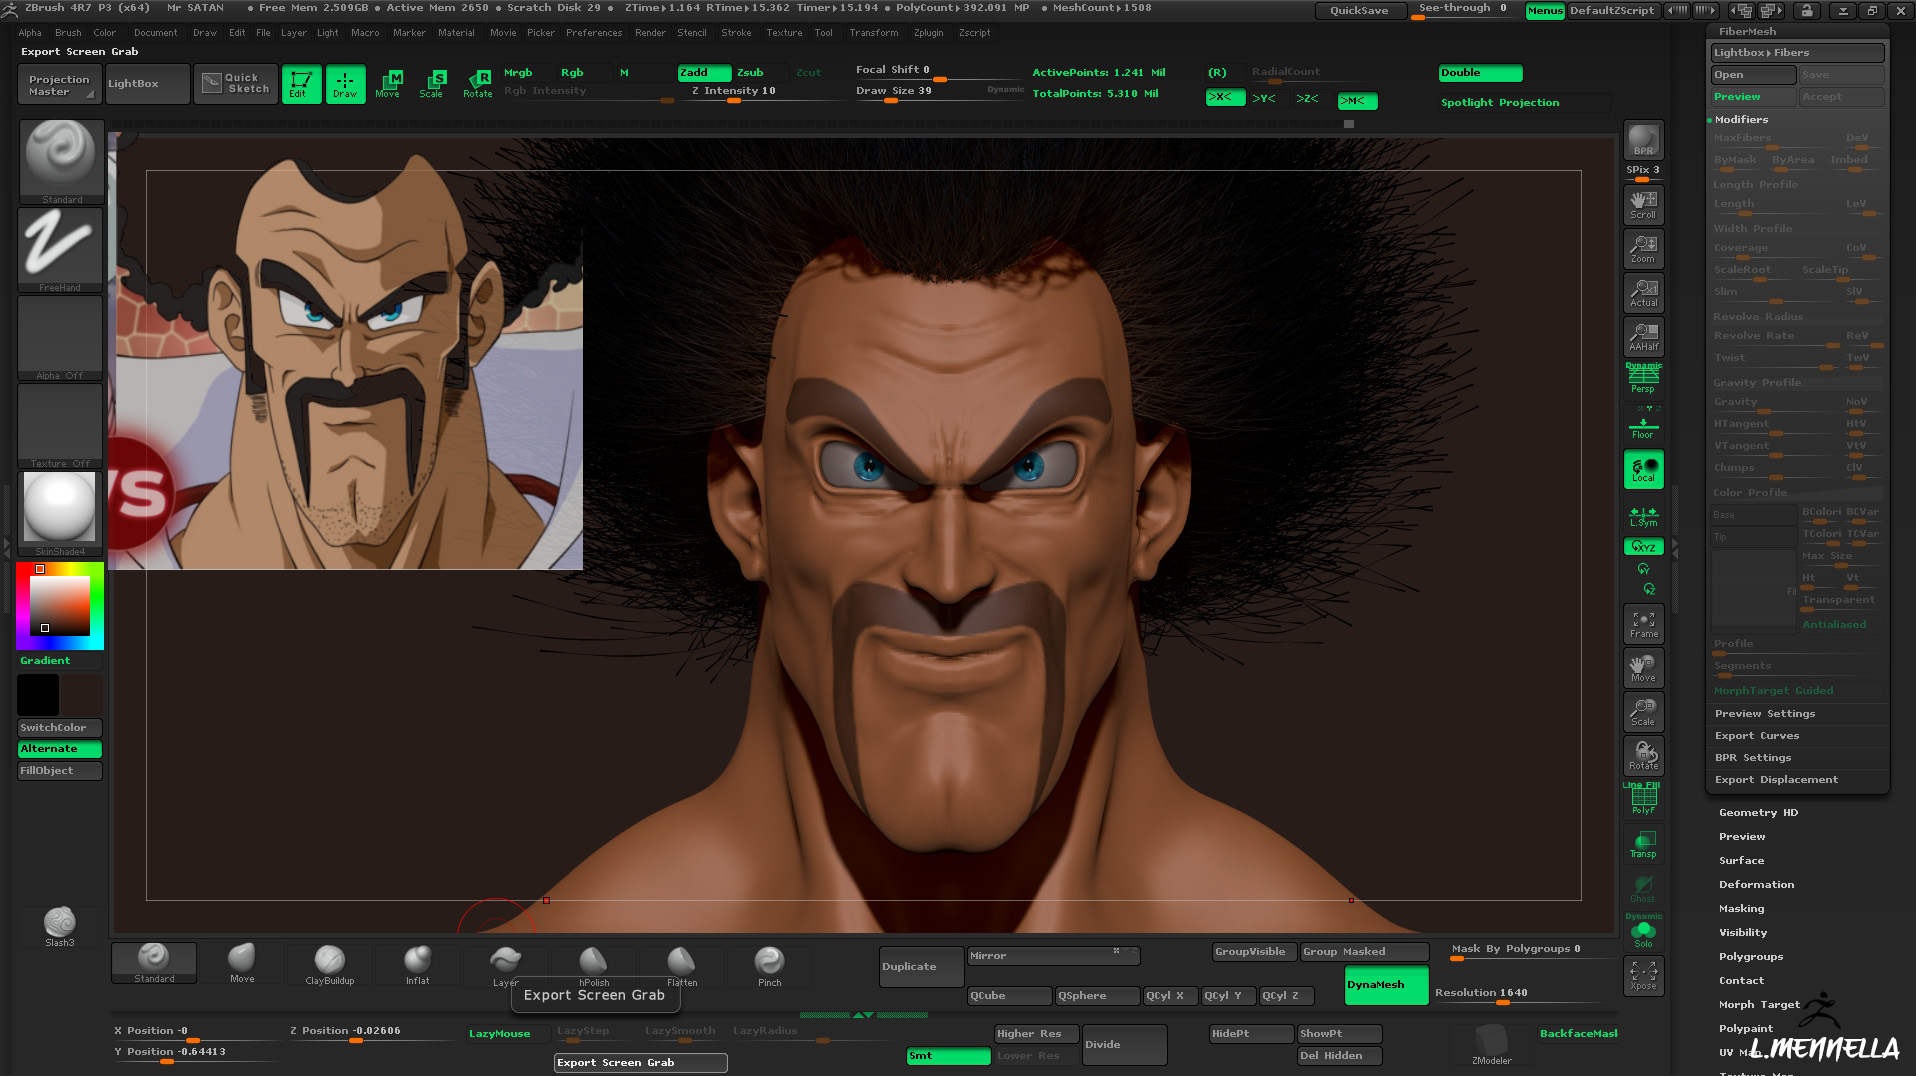Select the hPolish brush

click(x=594, y=964)
